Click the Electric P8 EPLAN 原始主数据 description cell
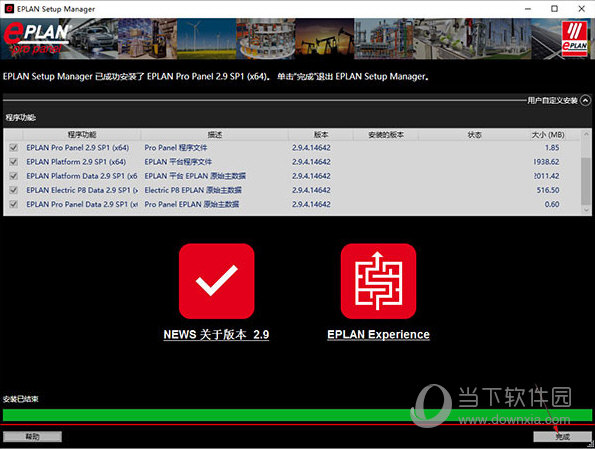 coord(193,190)
